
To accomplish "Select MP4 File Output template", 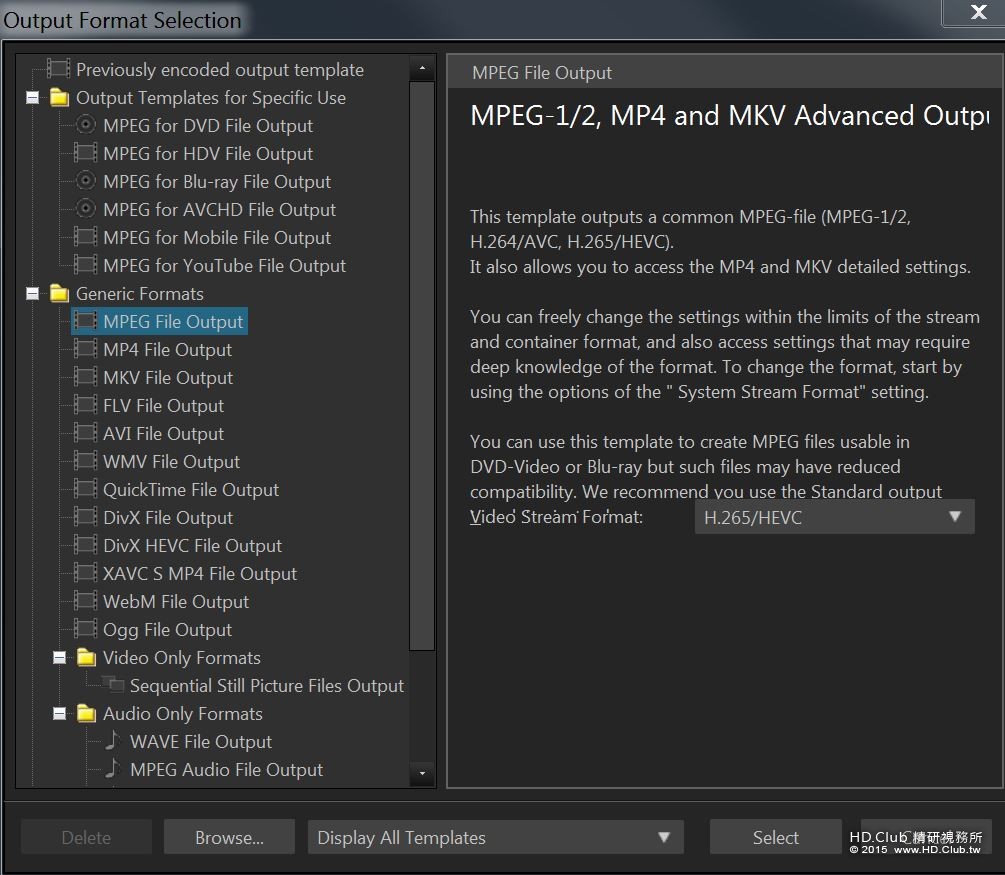I will pyautogui.click(x=167, y=349).
